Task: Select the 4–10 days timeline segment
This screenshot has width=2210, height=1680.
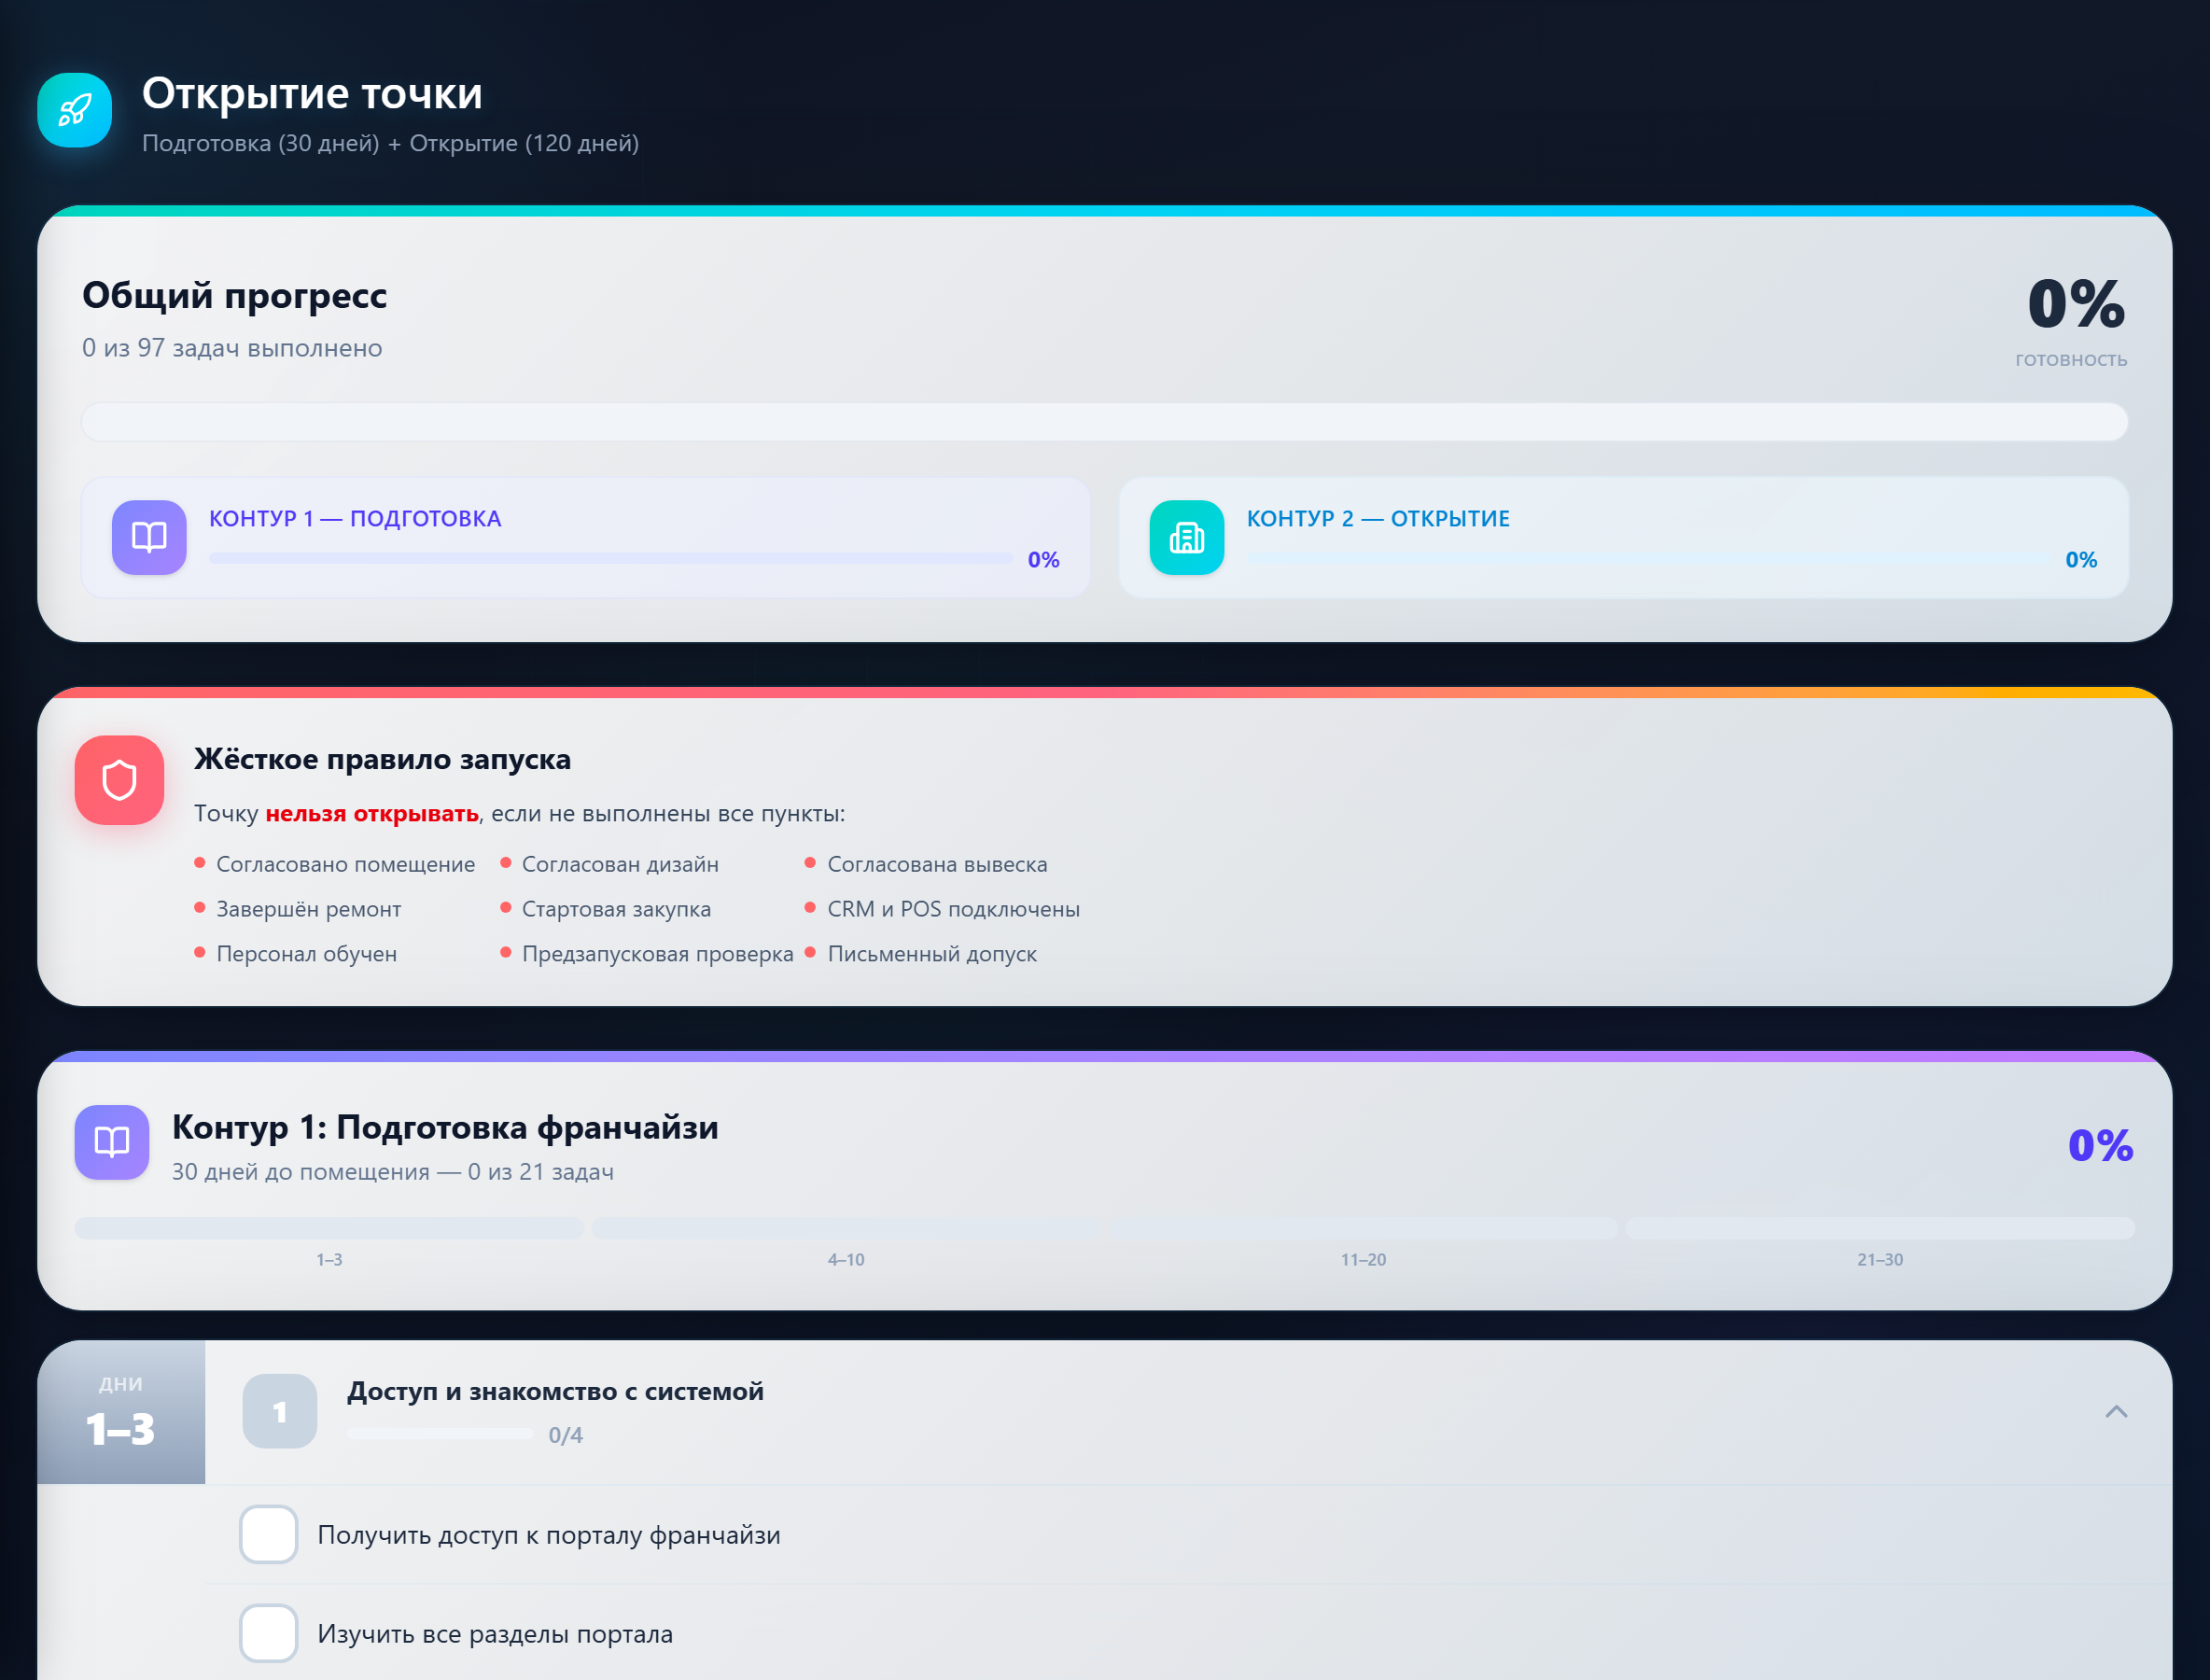Action: [x=846, y=1228]
